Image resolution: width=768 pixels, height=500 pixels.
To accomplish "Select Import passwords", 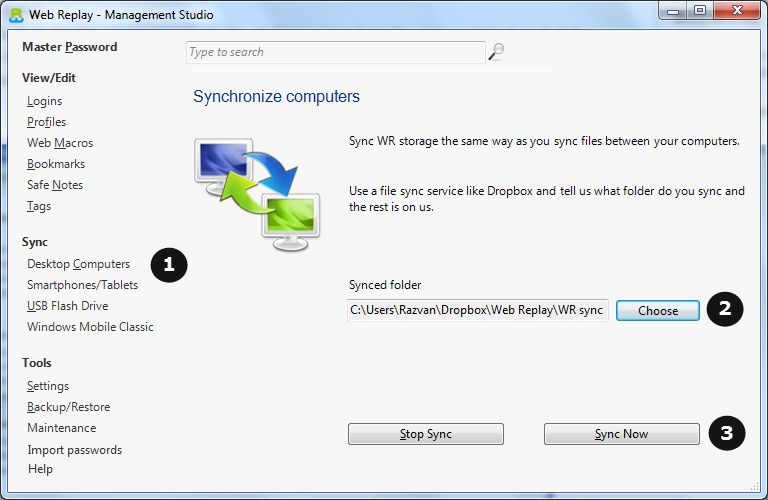I will [x=74, y=450].
